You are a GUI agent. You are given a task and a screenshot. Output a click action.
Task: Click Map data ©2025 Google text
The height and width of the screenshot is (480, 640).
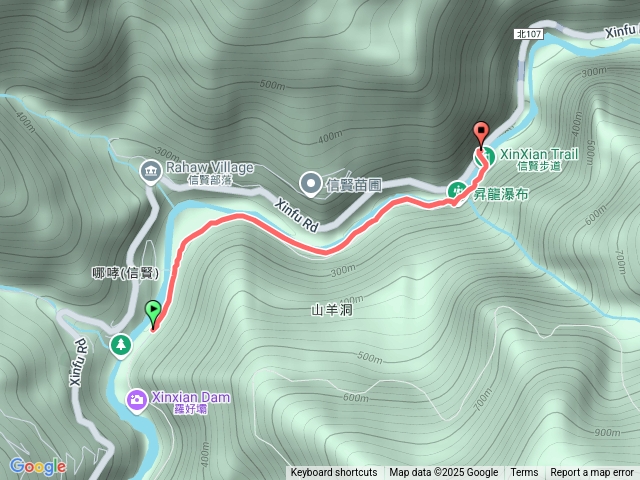[x=443, y=473]
